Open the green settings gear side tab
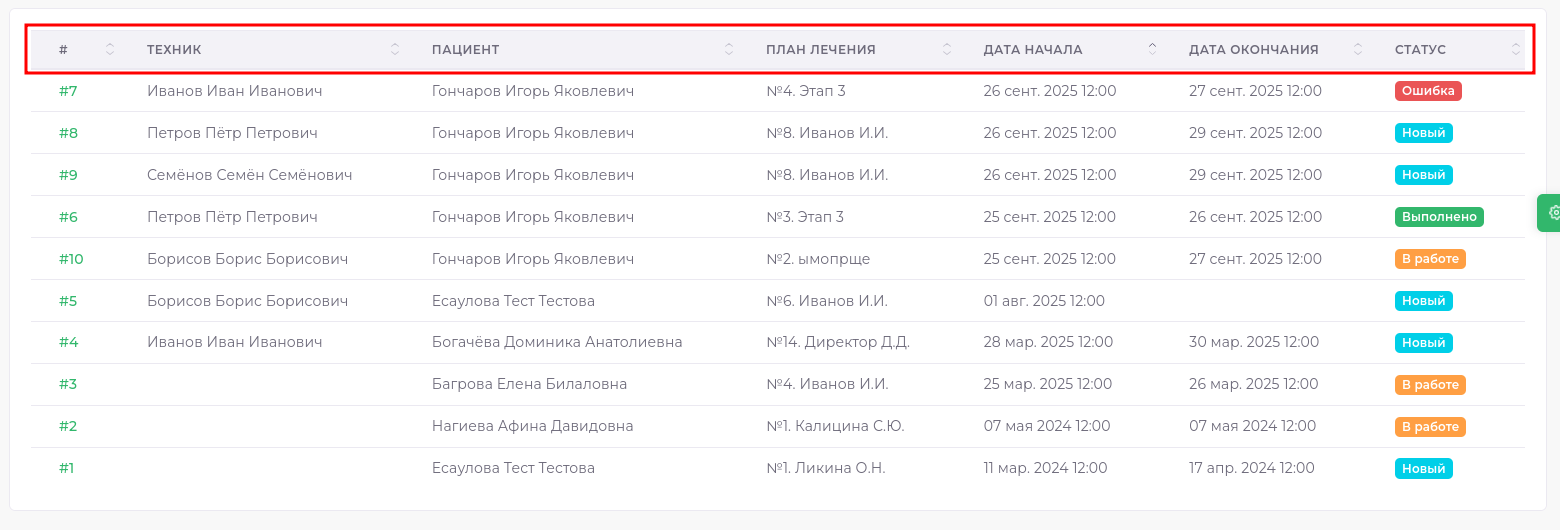The height and width of the screenshot is (530, 1560). click(x=1551, y=213)
